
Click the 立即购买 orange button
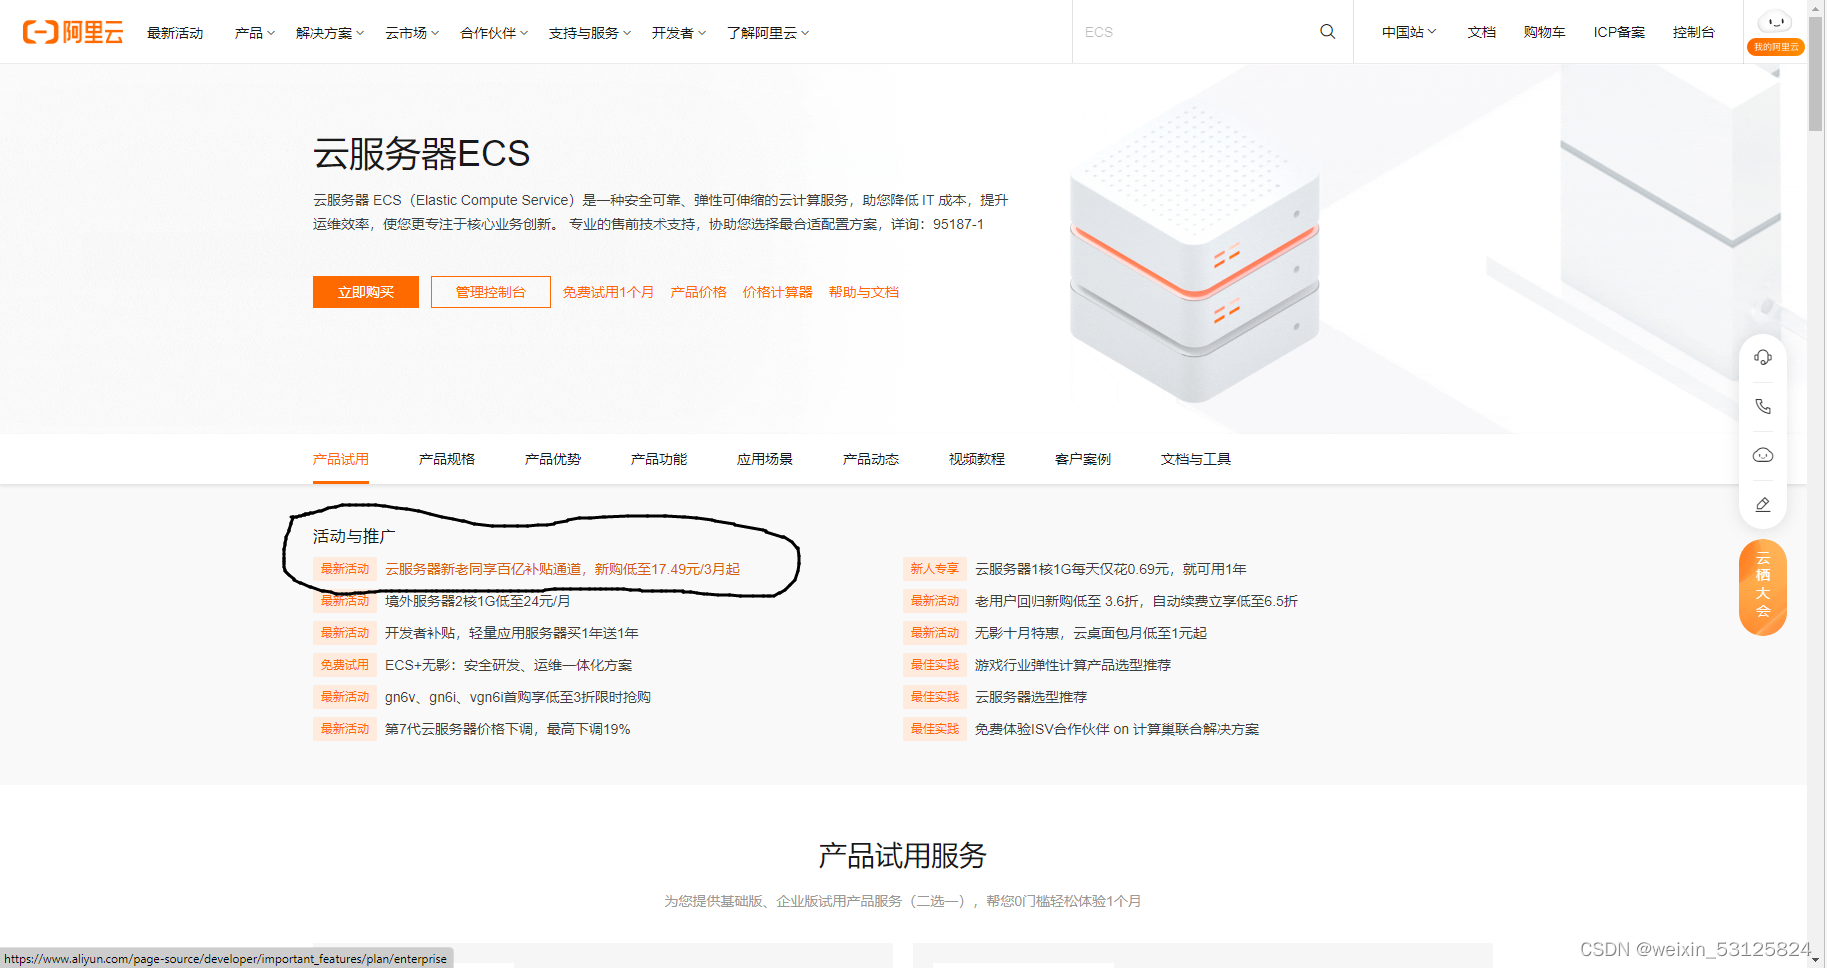point(366,292)
